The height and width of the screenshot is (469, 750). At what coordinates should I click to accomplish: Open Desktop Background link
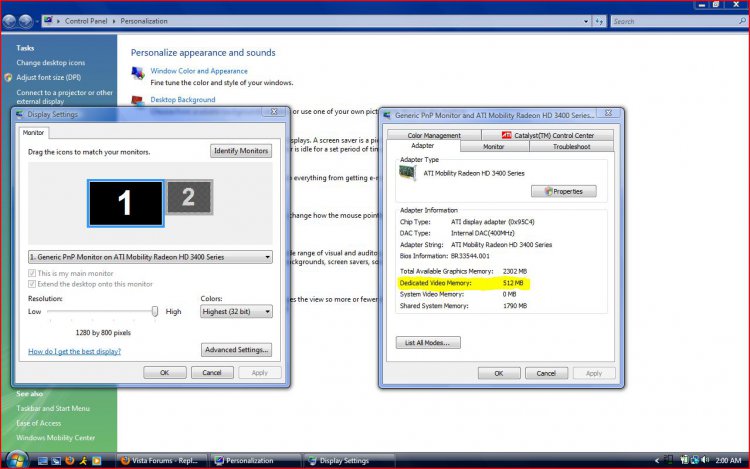click(x=183, y=99)
